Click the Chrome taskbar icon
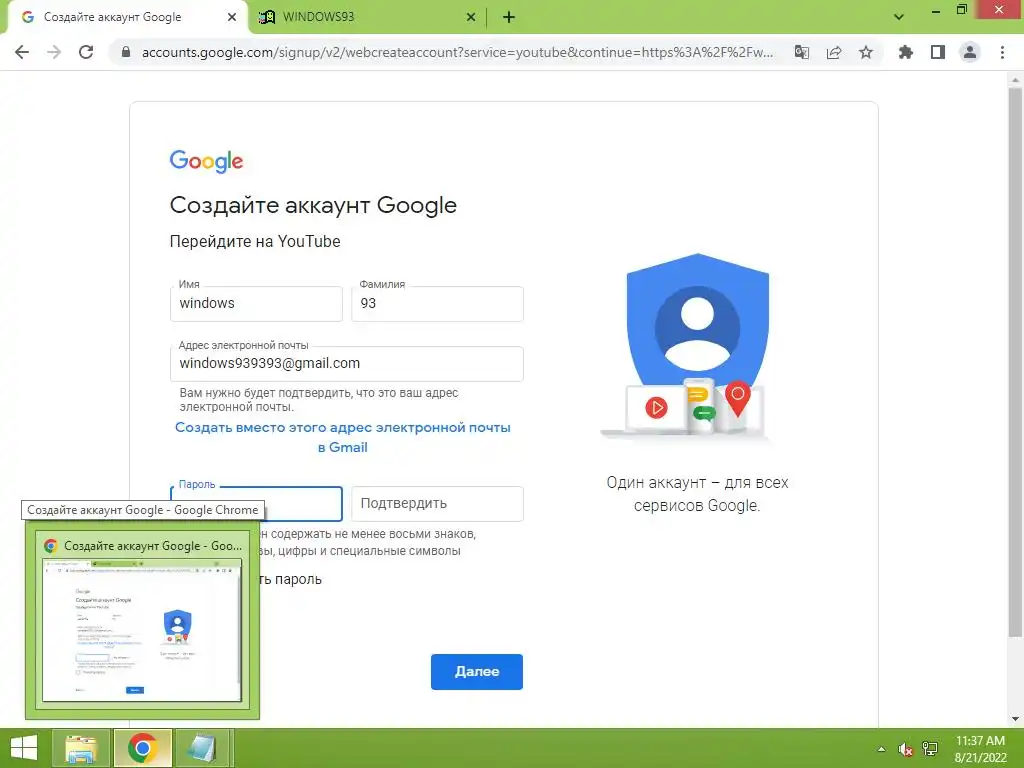Image resolution: width=1024 pixels, height=768 pixels. pyautogui.click(x=142, y=748)
